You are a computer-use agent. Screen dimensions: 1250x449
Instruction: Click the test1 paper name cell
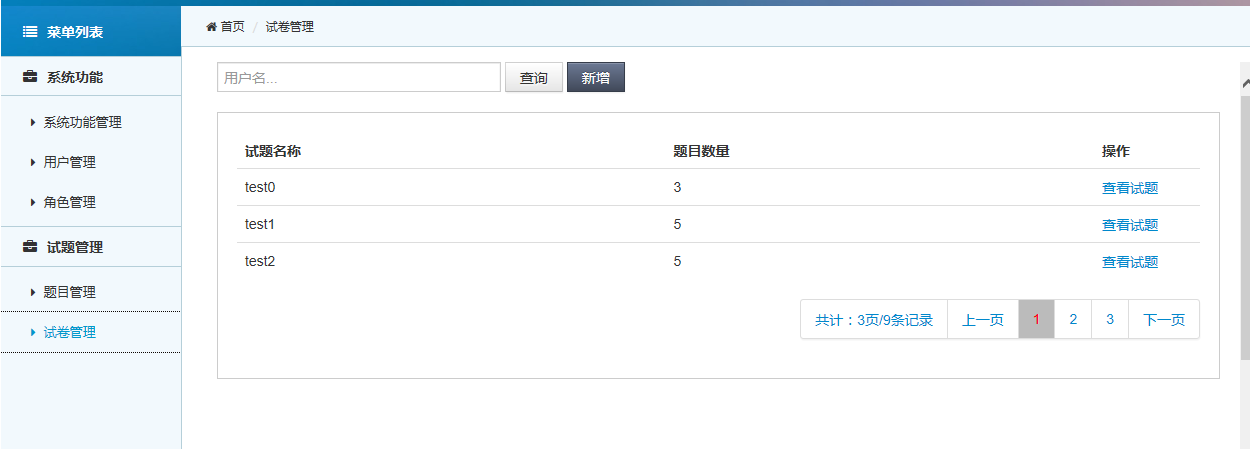point(260,224)
